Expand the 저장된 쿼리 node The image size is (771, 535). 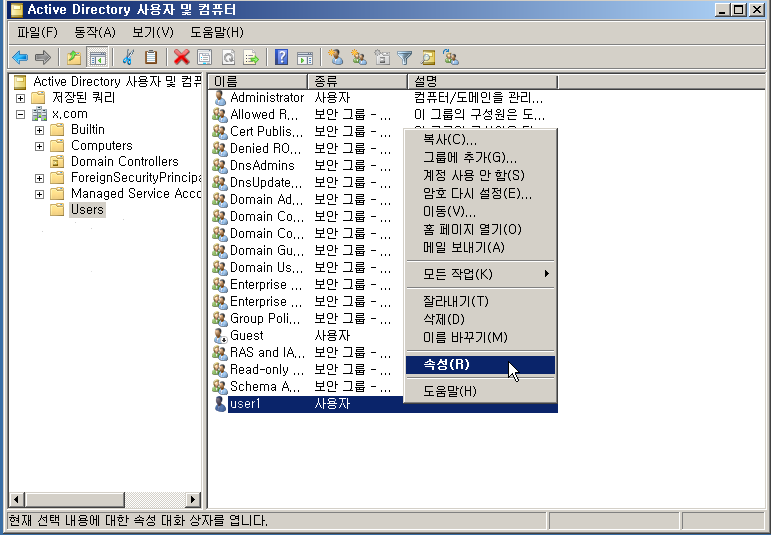(x=20, y=98)
